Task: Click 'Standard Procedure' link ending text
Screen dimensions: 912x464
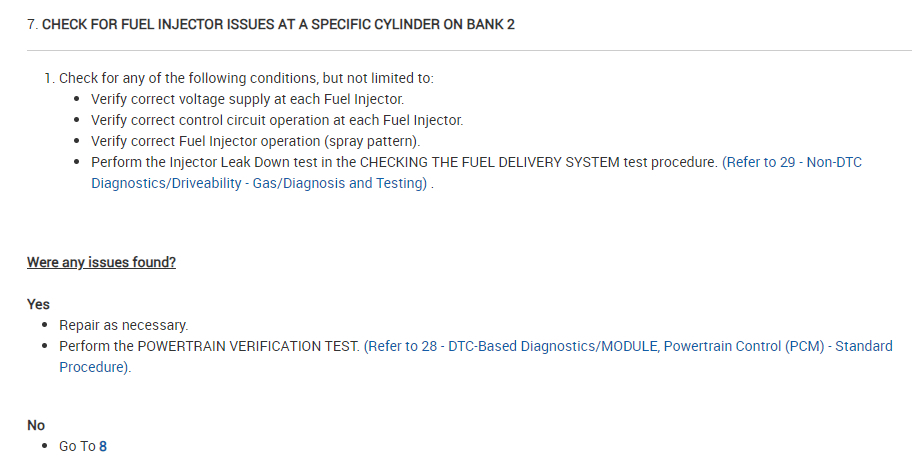Action: (95, 367)
